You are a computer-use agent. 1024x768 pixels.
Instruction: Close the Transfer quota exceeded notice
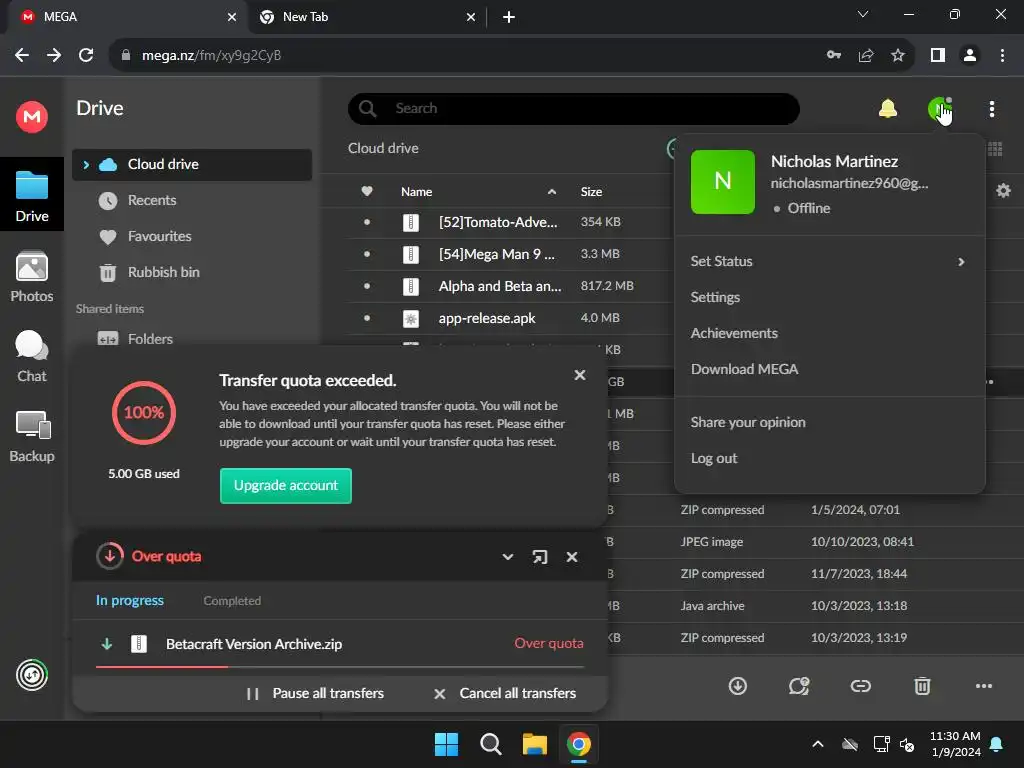pyautogui.click(x=579, y=375)
